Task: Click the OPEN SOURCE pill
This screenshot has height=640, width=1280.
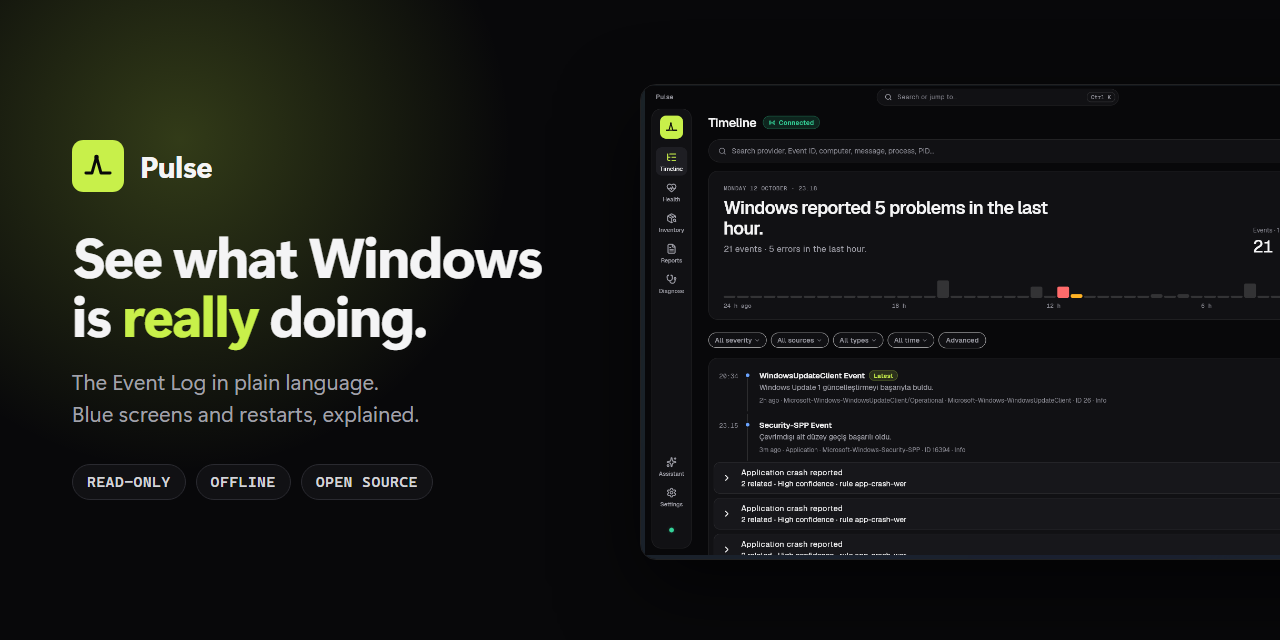Action: (x=367, y=482)
